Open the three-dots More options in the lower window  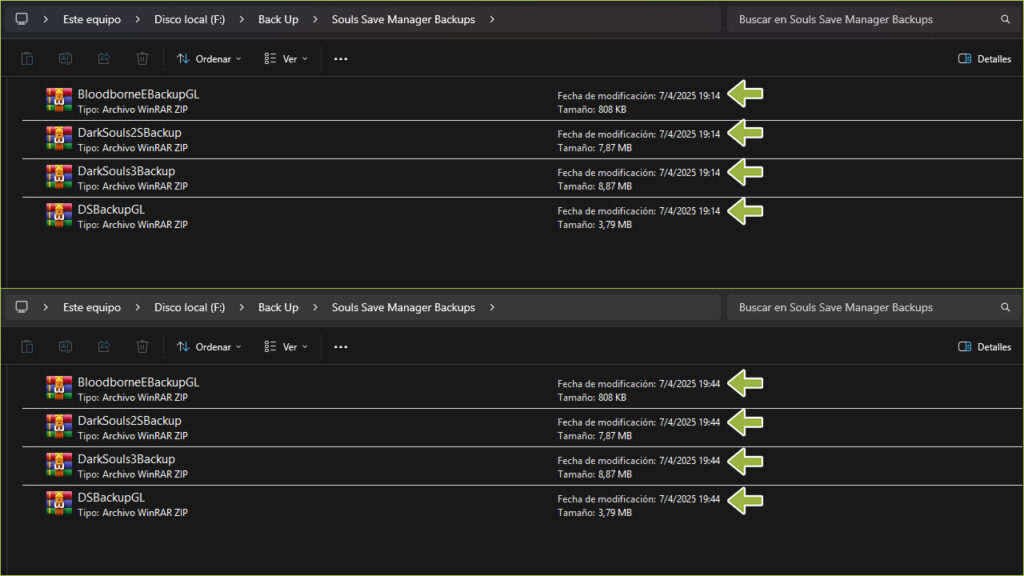[x=340, y=347]
